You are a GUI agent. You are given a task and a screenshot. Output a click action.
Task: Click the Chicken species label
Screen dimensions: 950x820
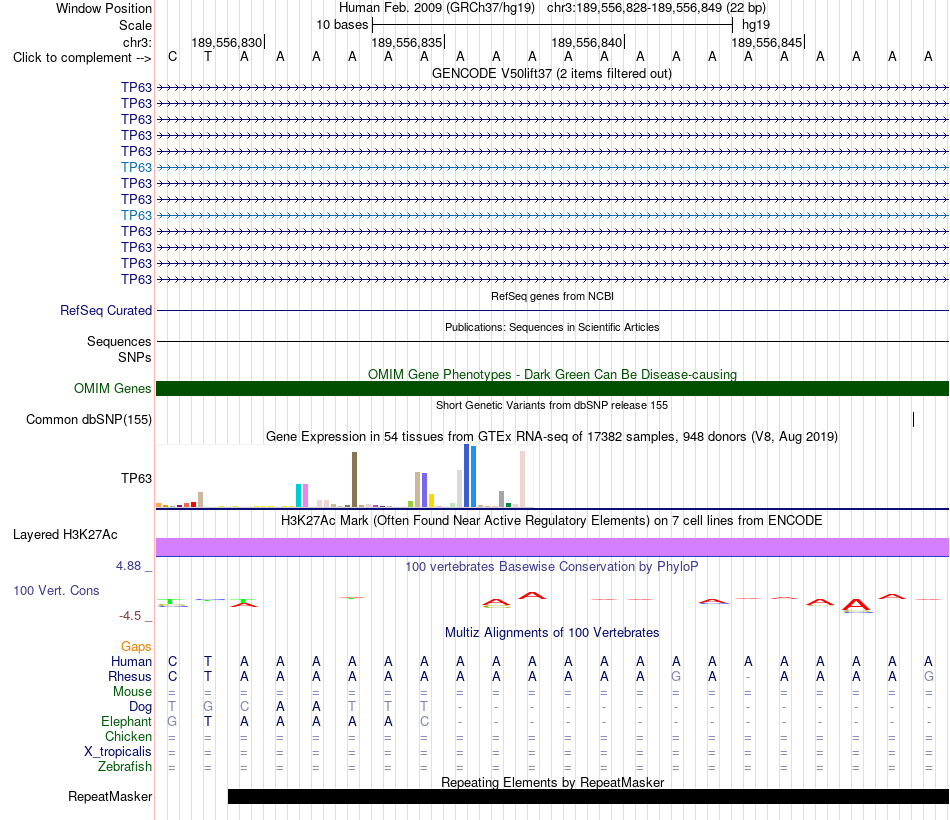[x=128, y=736]
